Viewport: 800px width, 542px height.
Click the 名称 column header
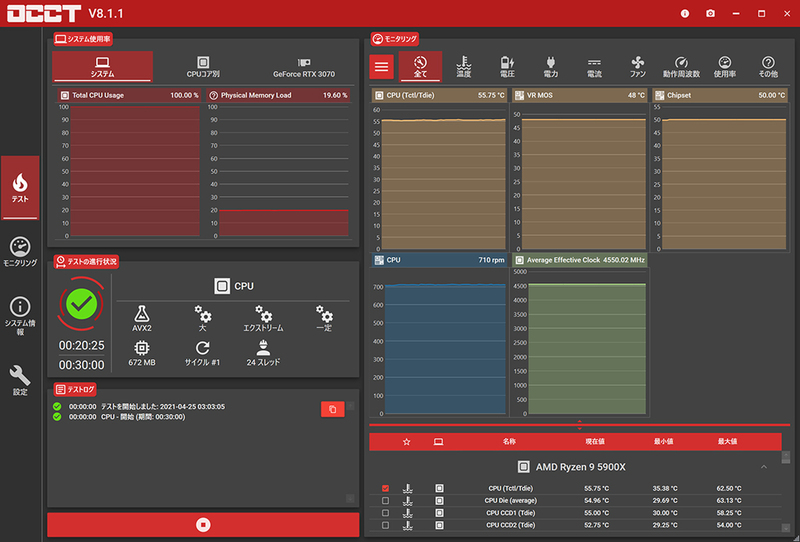point(509,441)
